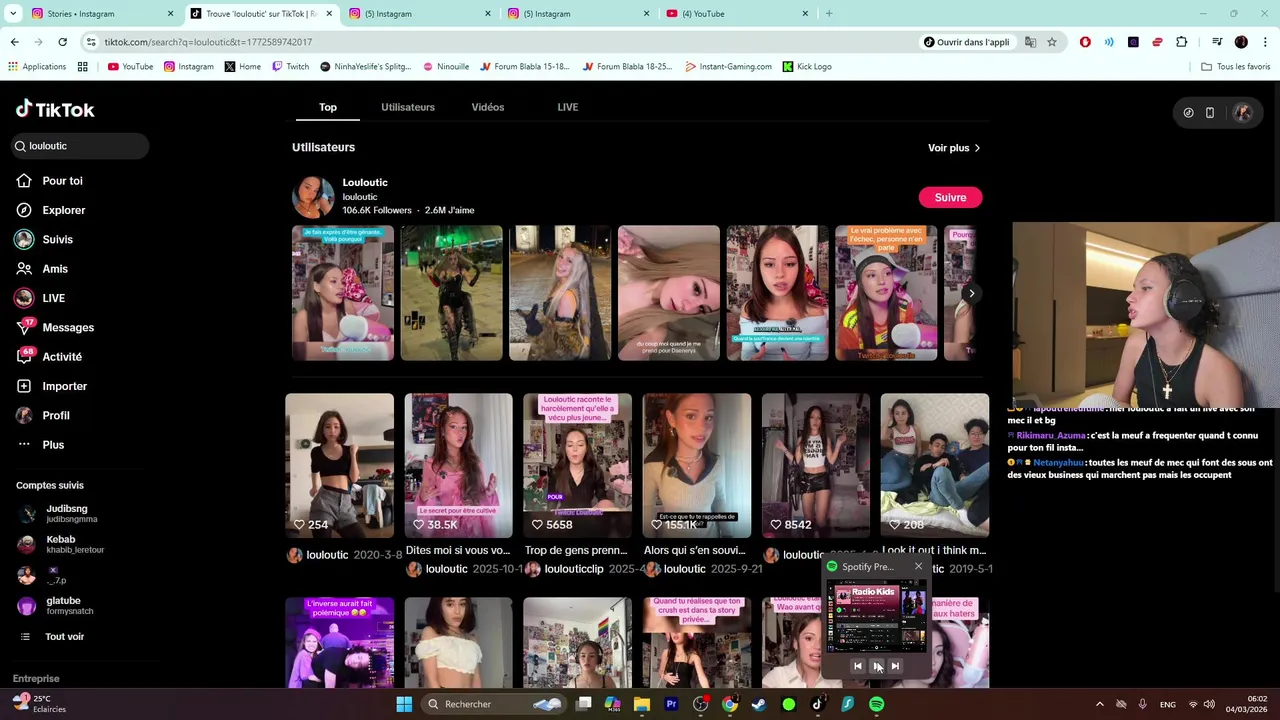Switch to the Vidéos tab
This screenshot has width=1280, height=720.
pos(488,107)
